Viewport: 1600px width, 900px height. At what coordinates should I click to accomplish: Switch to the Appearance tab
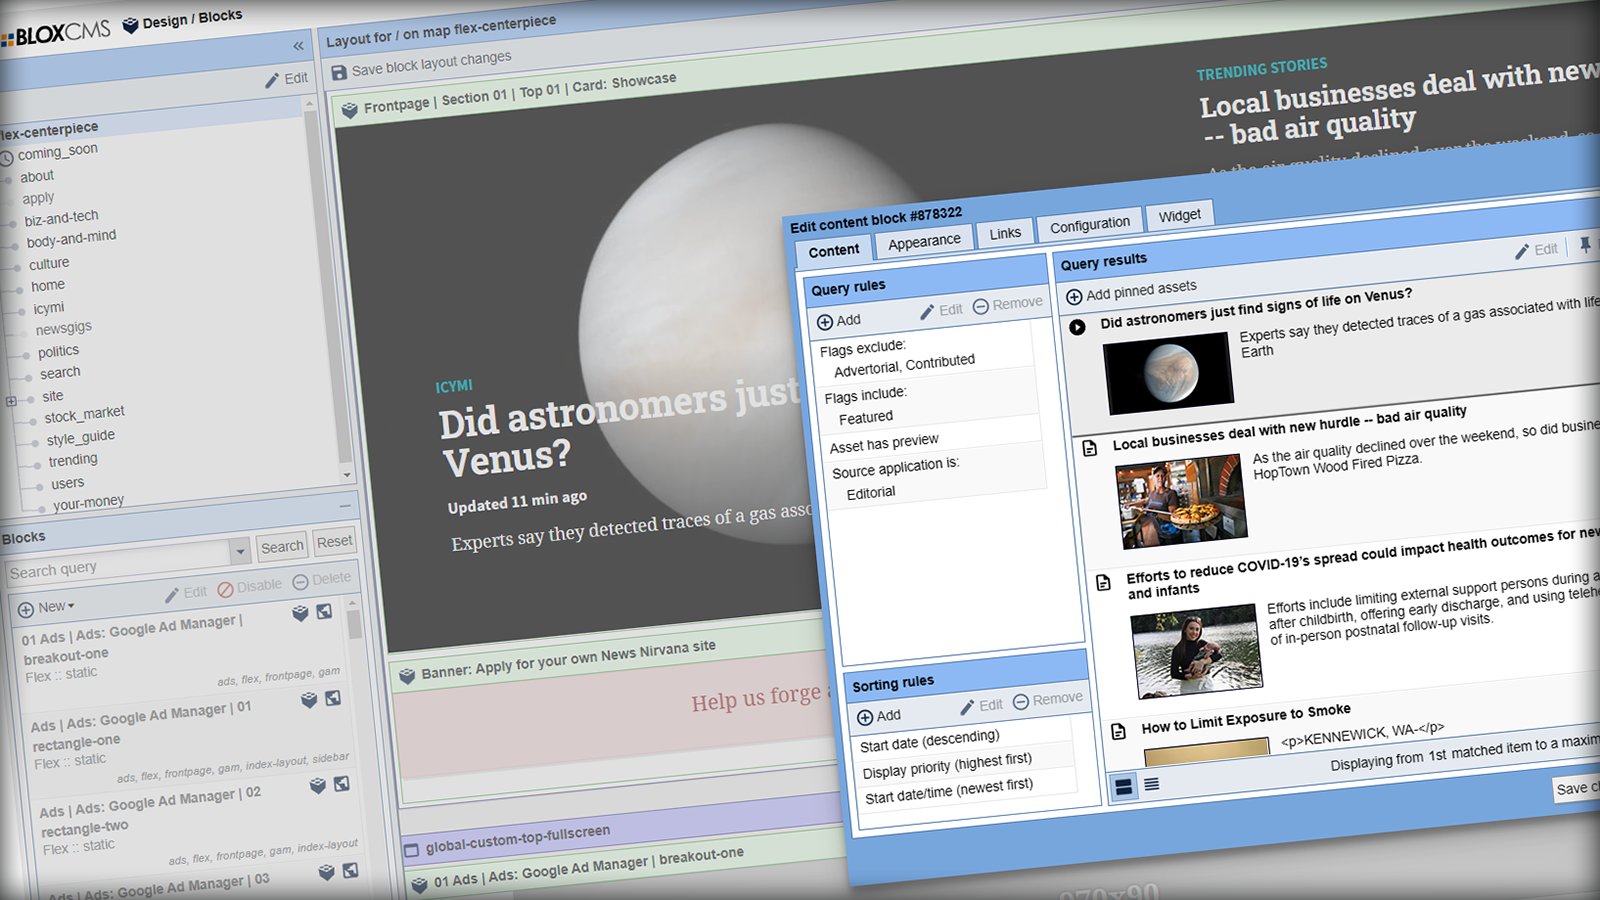(924, 242)
